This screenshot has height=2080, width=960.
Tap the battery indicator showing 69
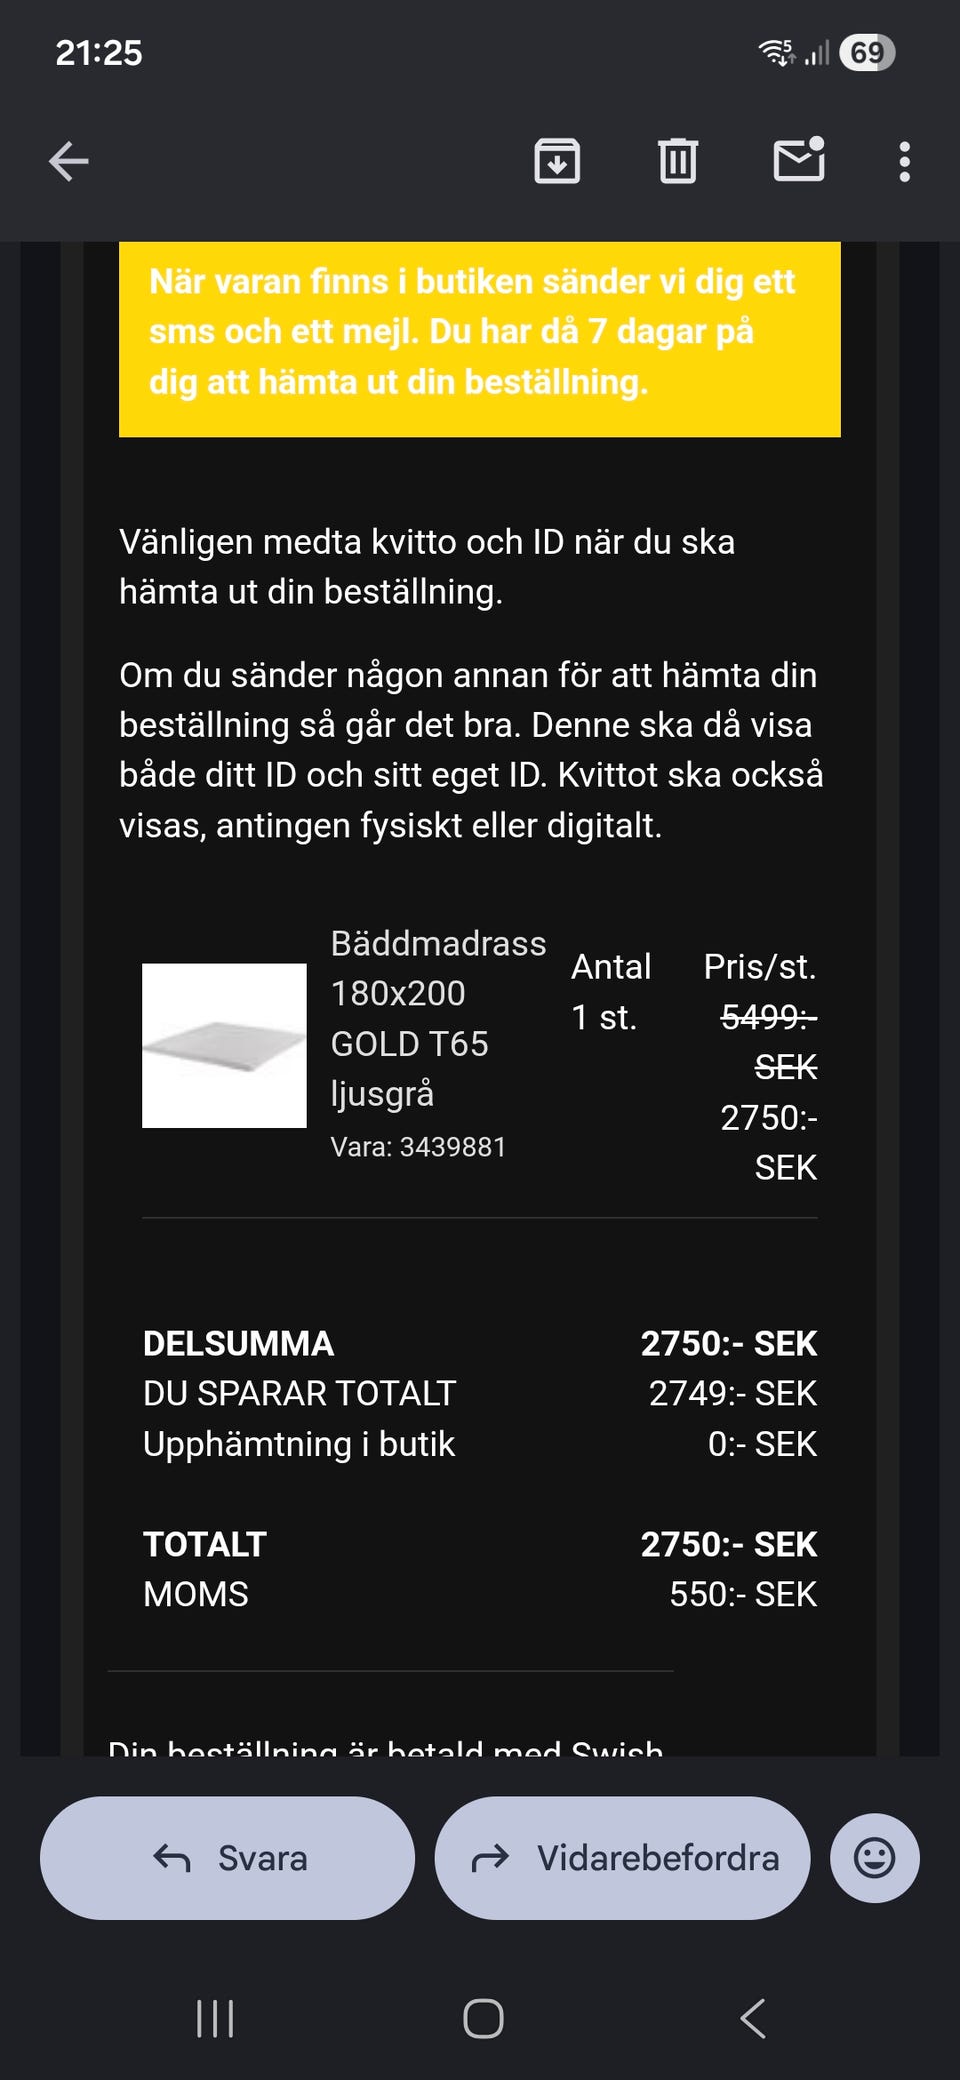point(867,52)
